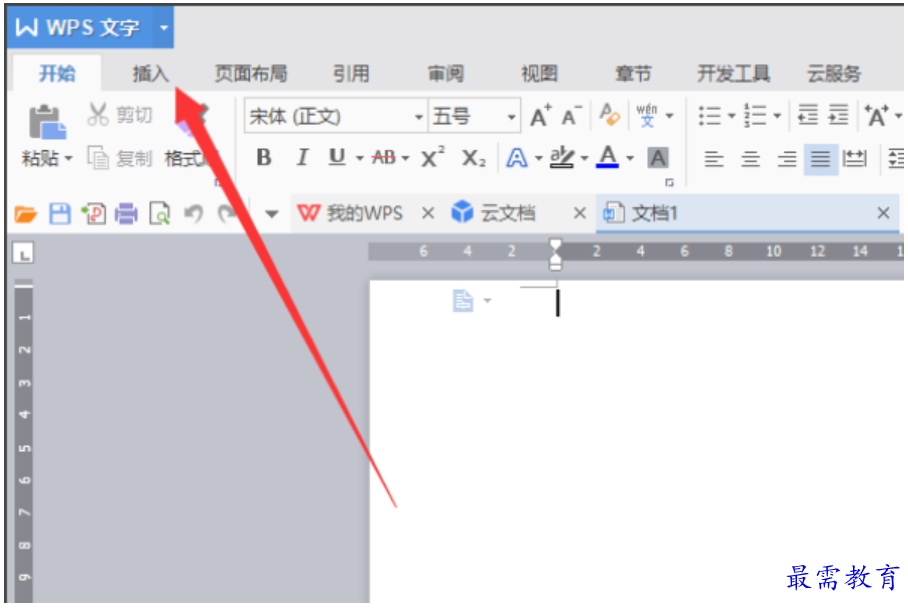Switch to 审阅 ribbon tab
This screenshot has width=908, height=609.
pos(446,74)
